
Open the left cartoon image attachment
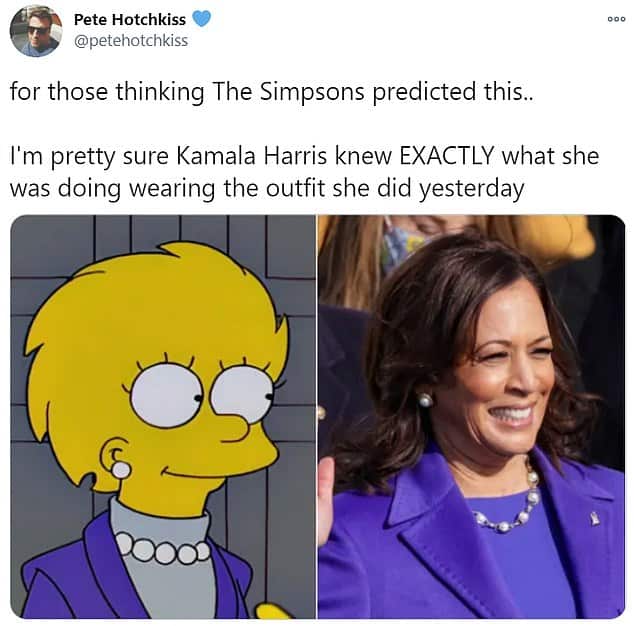(163, 417)
